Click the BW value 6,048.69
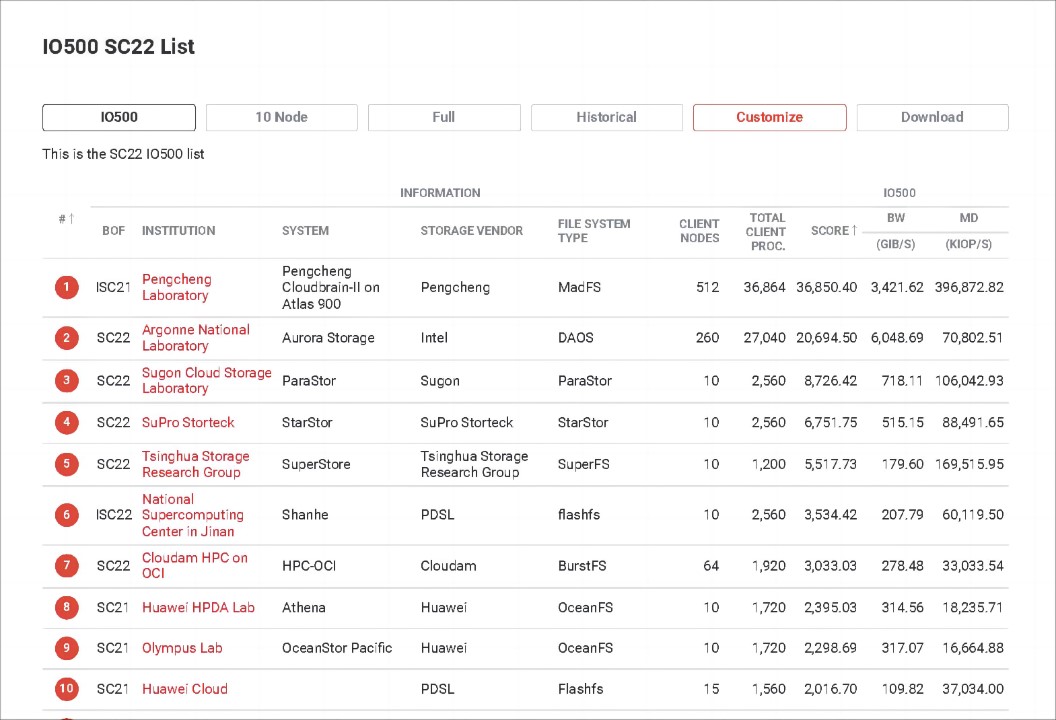The image size is (1056, 720). pos(897,338)
